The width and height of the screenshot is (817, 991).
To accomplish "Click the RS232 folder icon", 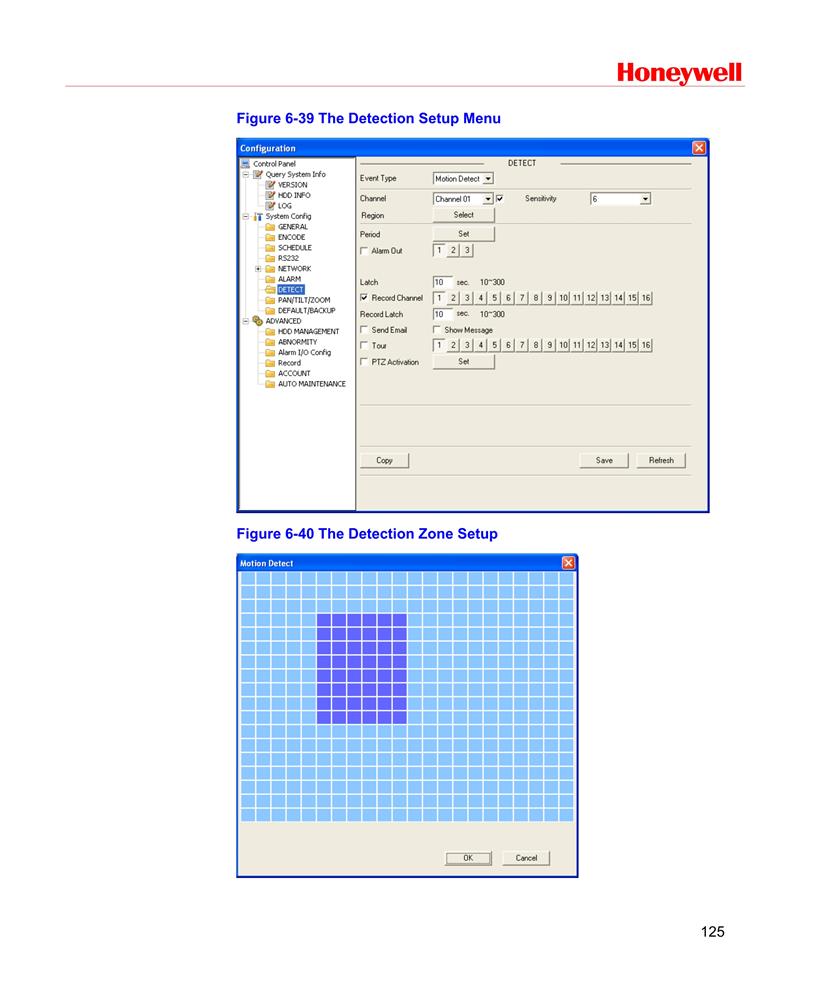I will point(270,258).
